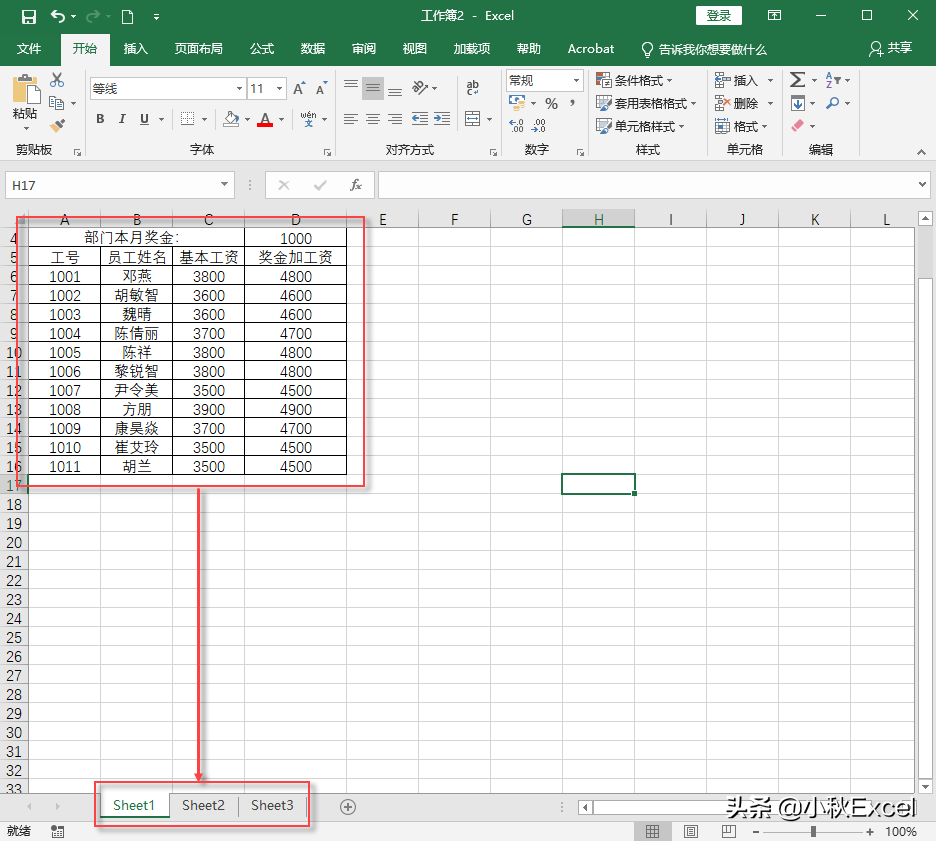936x841 pixels.
Task: Switch to Normal view in status bar
Action: point(652,831)
